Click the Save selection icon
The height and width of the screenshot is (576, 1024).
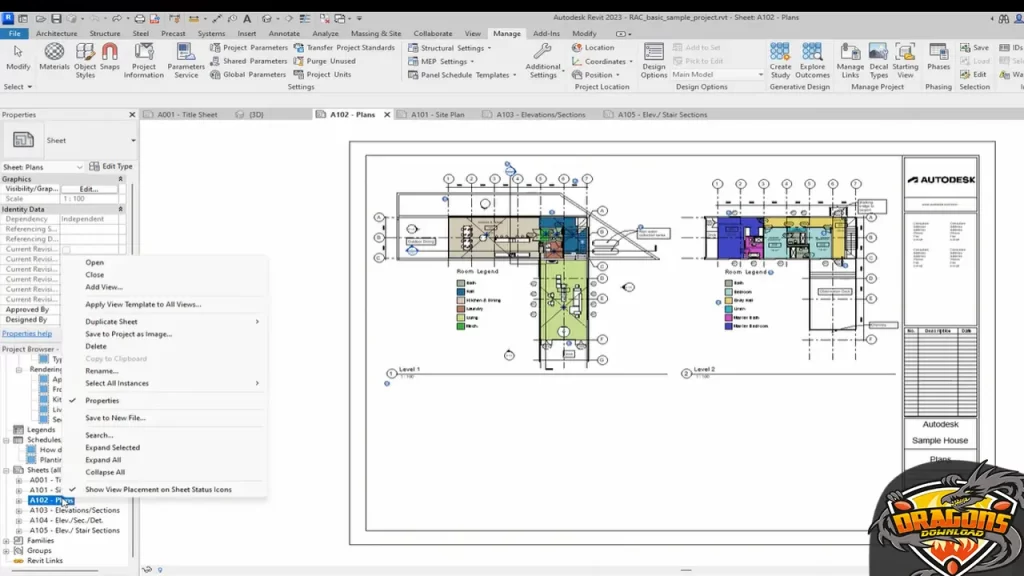974,48
